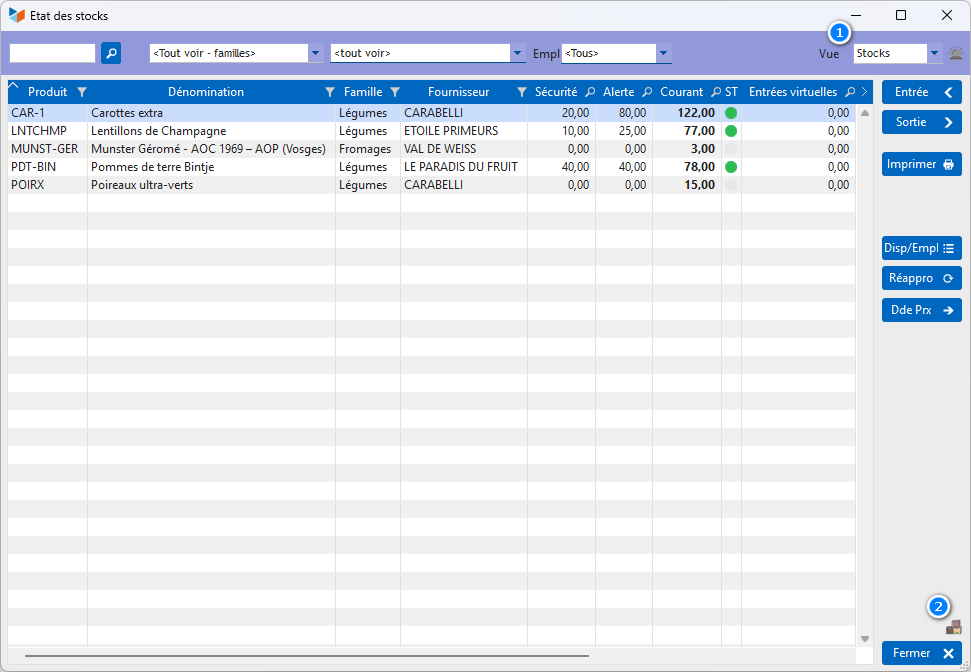Search in the Courant column magnifier
The height and width of the screenshot is (672, 971).
coord(716,92)
